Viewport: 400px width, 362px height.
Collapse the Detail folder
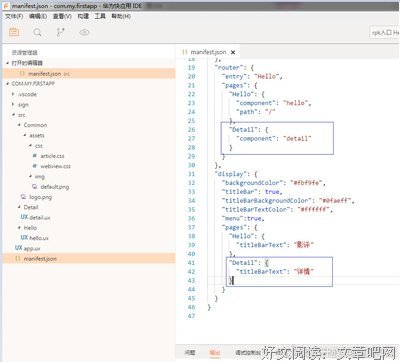31,207
